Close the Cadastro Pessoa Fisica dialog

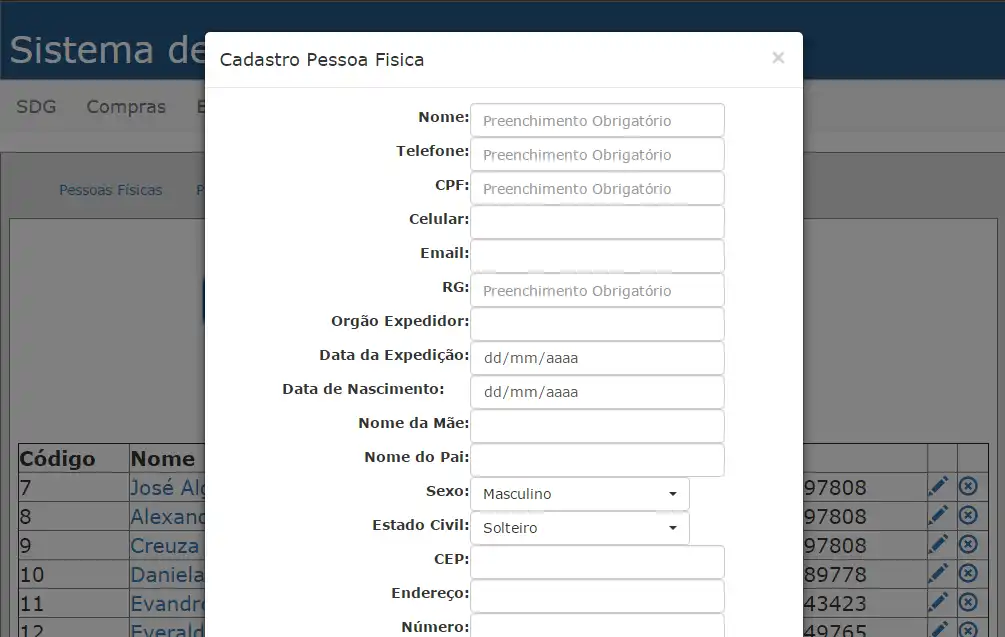tap(778, 58)
